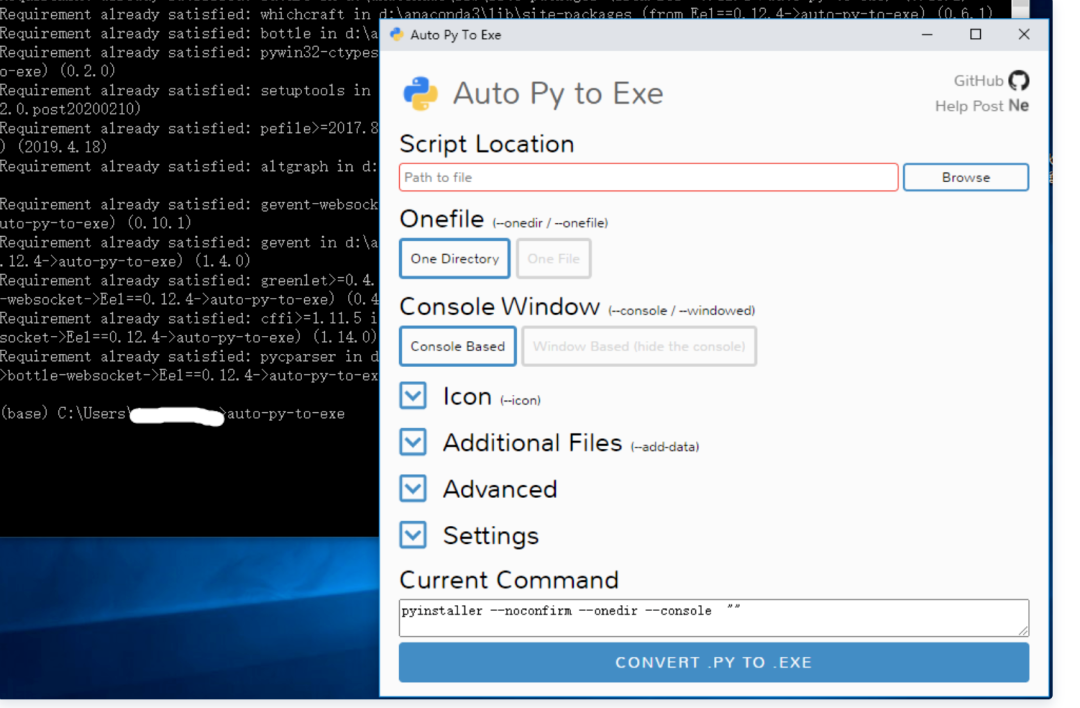Click the Icon section label
This screenshot has height=708, width=1080.
(467, 397)
